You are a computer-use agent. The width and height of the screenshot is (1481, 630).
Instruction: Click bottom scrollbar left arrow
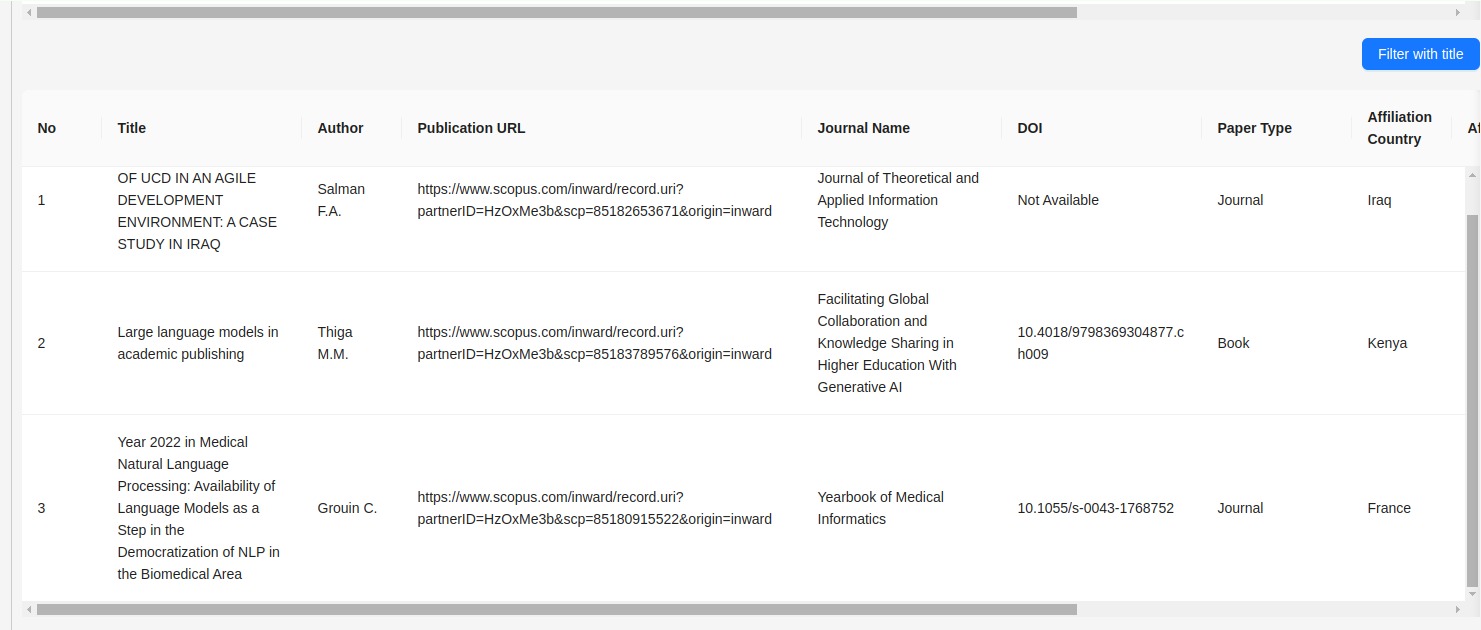coord(28,609)
